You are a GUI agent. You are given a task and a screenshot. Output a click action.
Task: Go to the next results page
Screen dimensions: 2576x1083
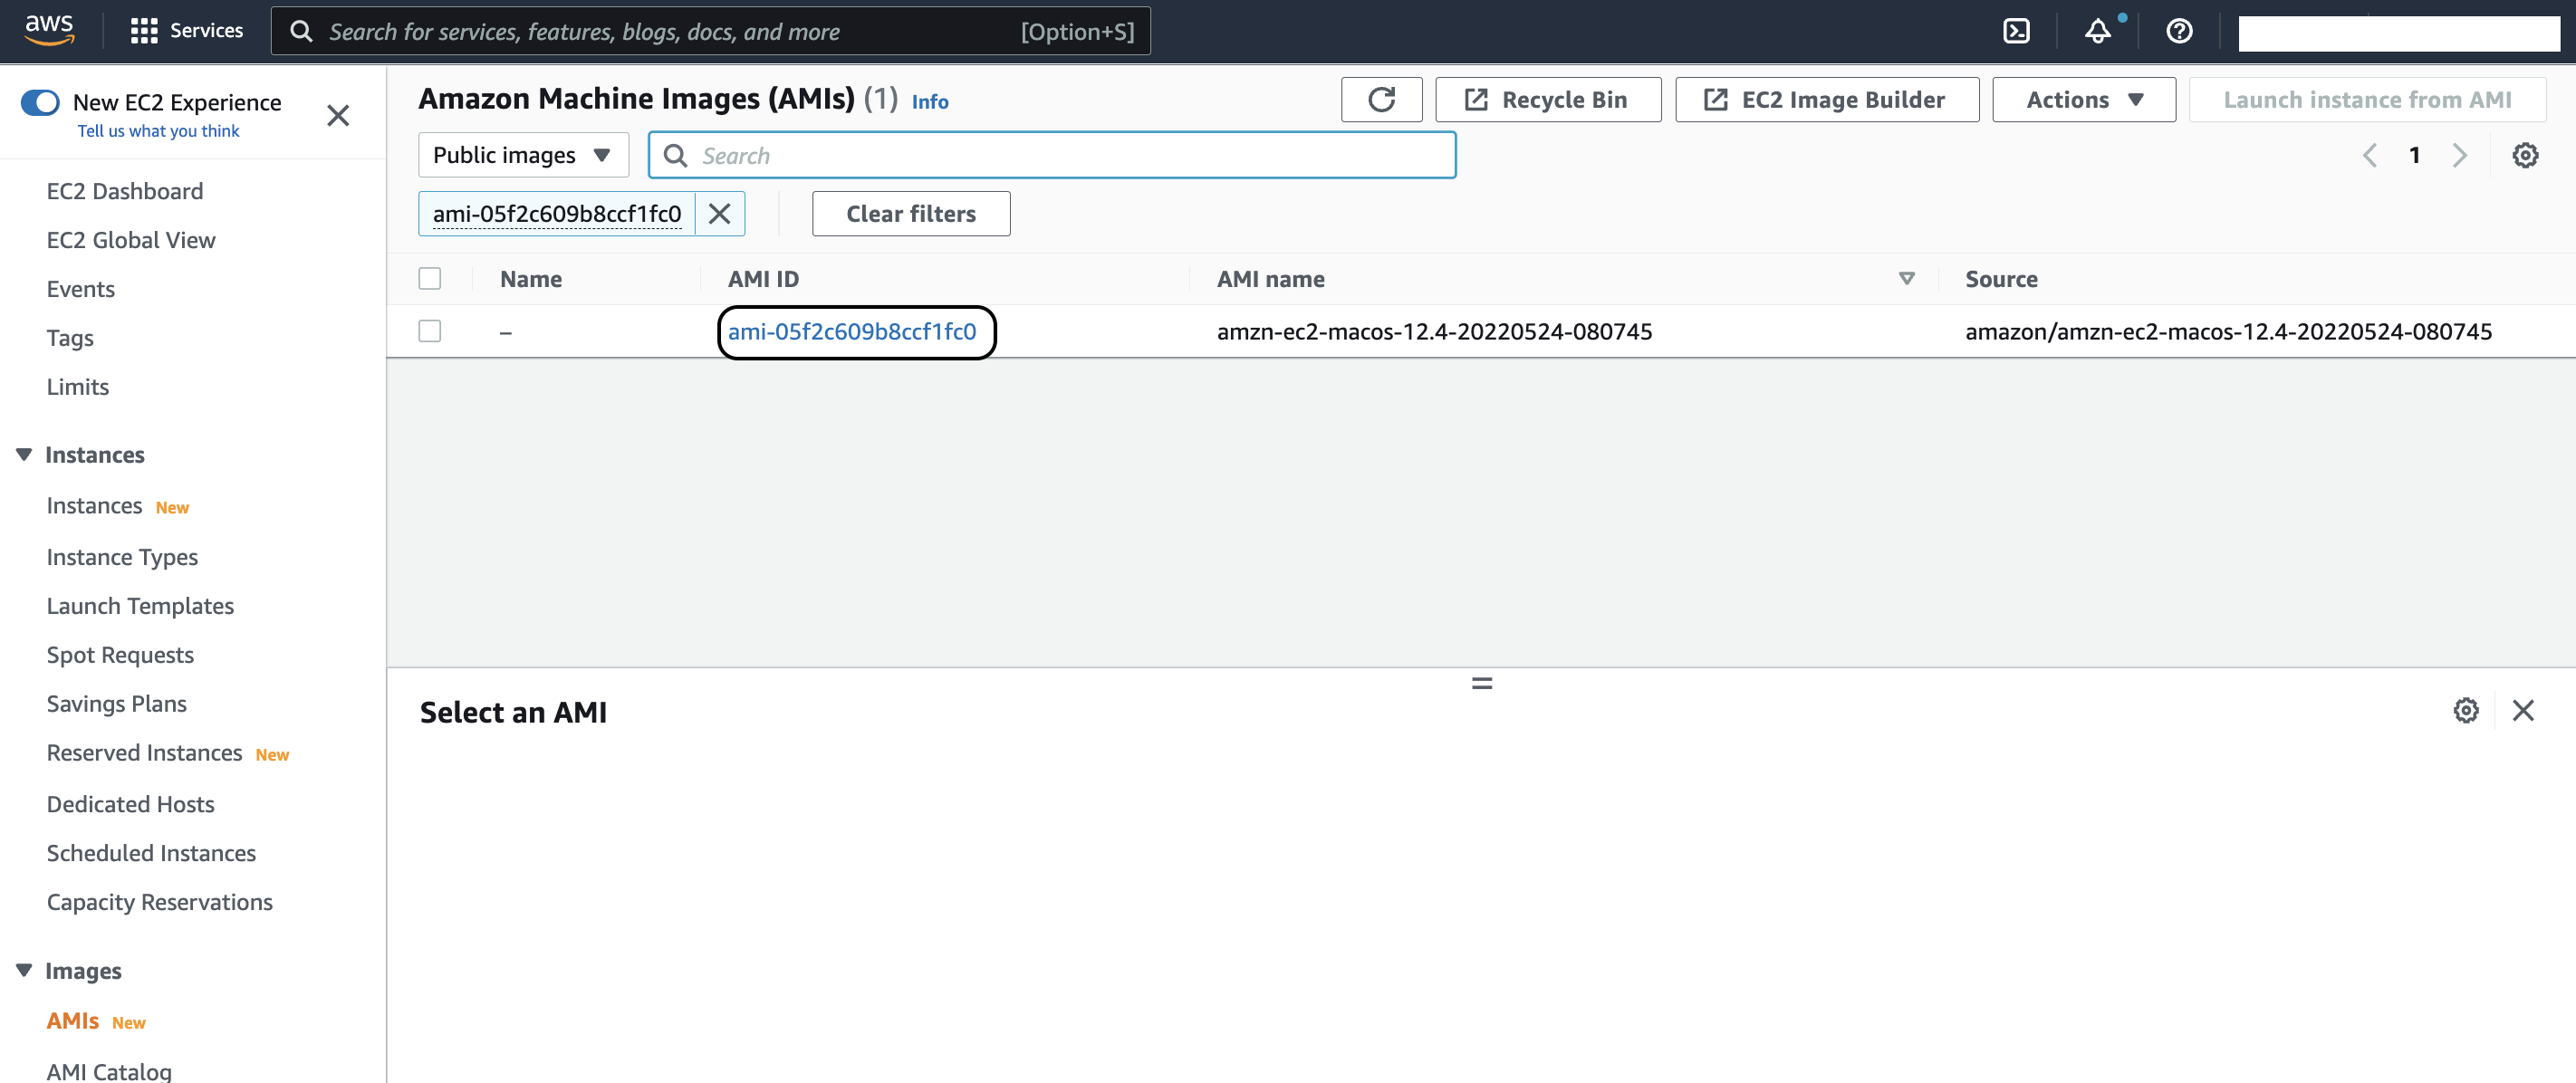pyautogui.click(x=2459, y=155)
